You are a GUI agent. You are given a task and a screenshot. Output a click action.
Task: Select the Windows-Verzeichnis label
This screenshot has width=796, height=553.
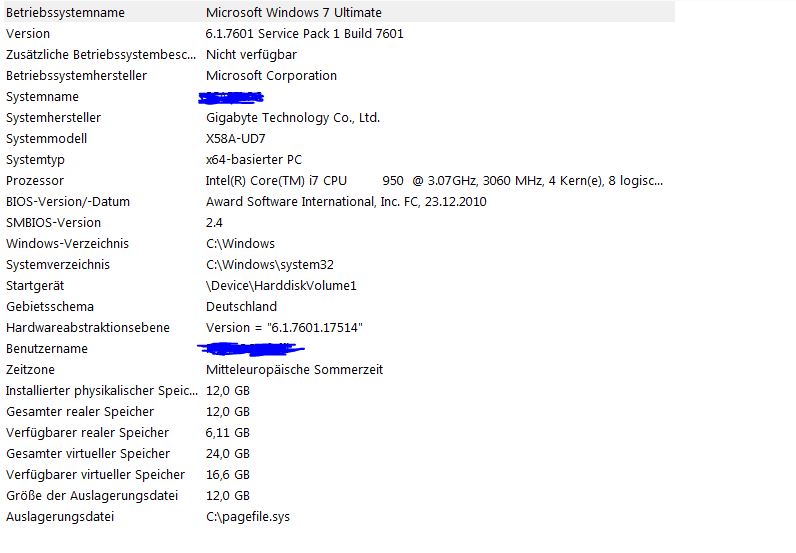(67, 244)
